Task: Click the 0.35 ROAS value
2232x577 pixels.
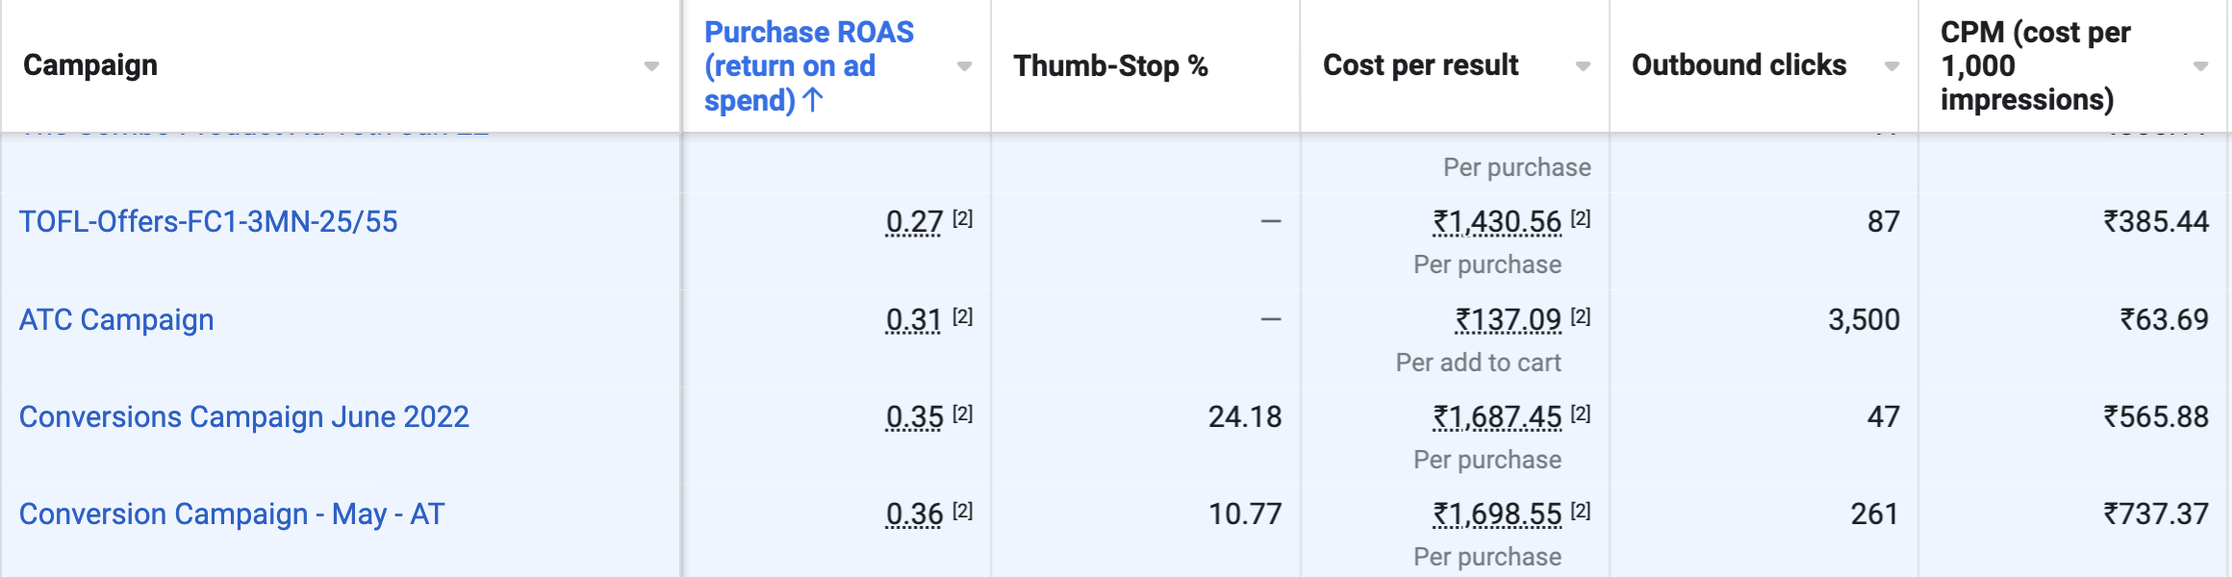Action: pyautogui.click(x=914, y=417)
